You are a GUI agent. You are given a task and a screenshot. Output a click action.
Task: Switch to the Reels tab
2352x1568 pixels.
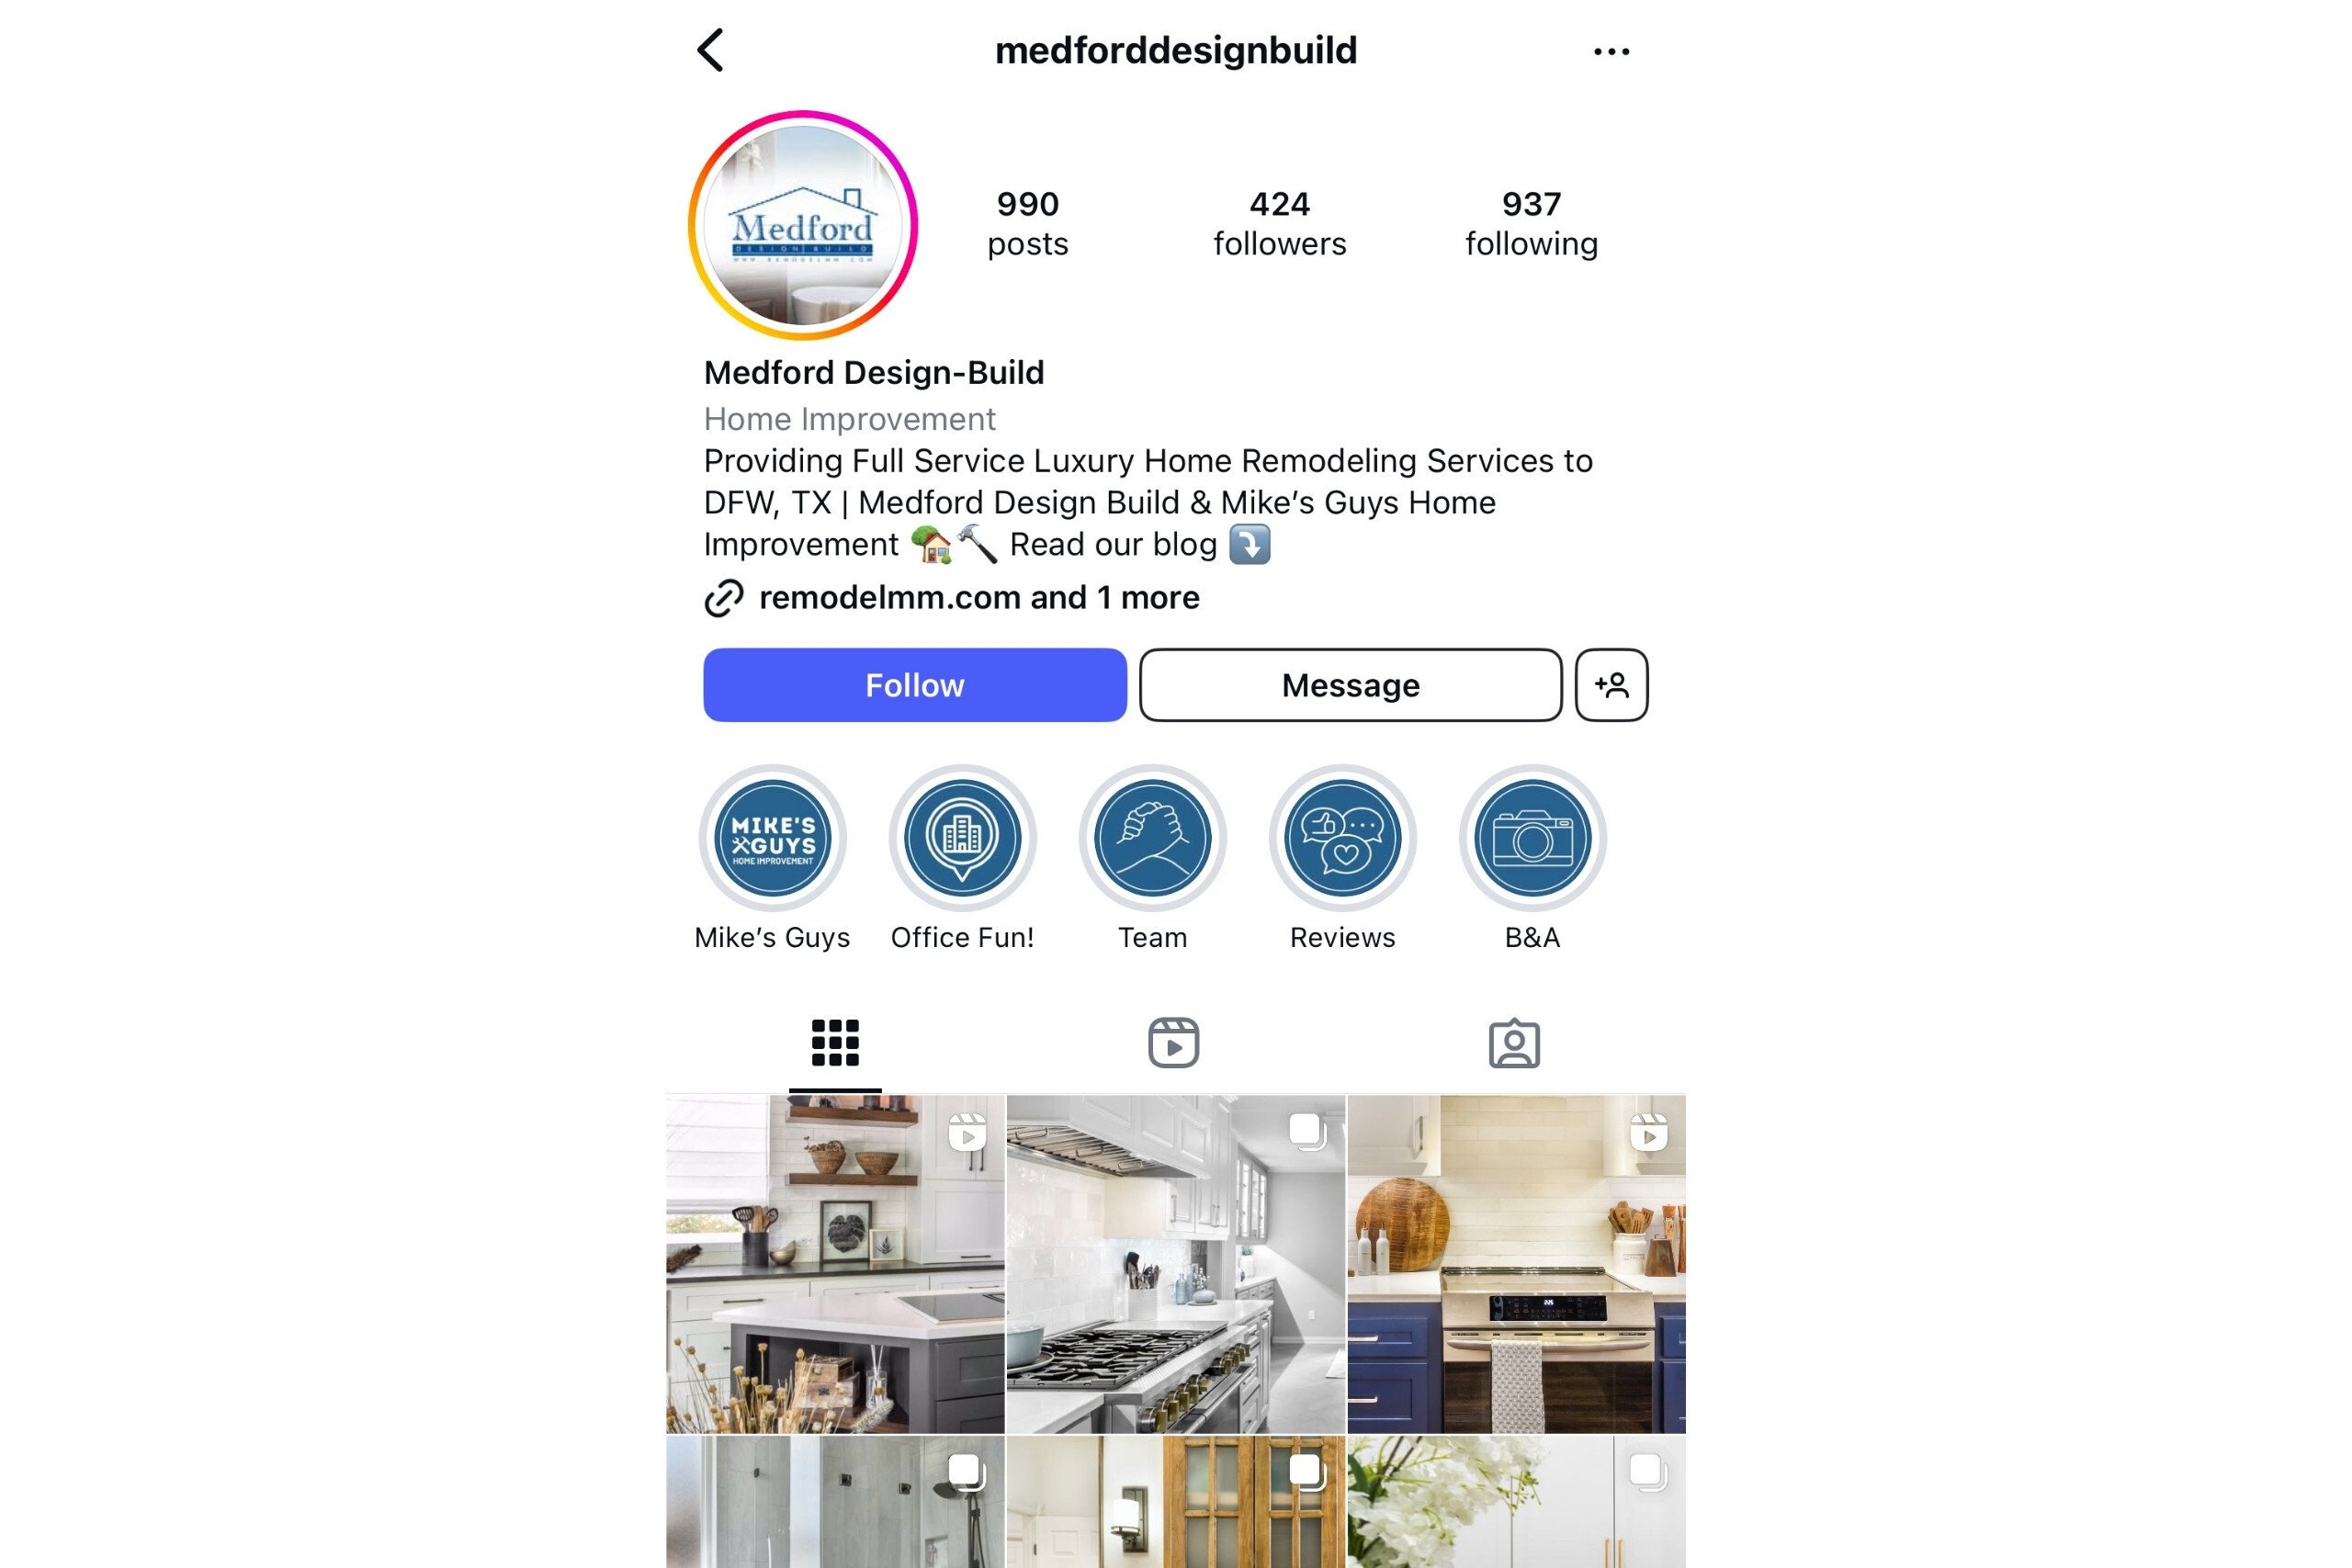tap(1174, 1043)
